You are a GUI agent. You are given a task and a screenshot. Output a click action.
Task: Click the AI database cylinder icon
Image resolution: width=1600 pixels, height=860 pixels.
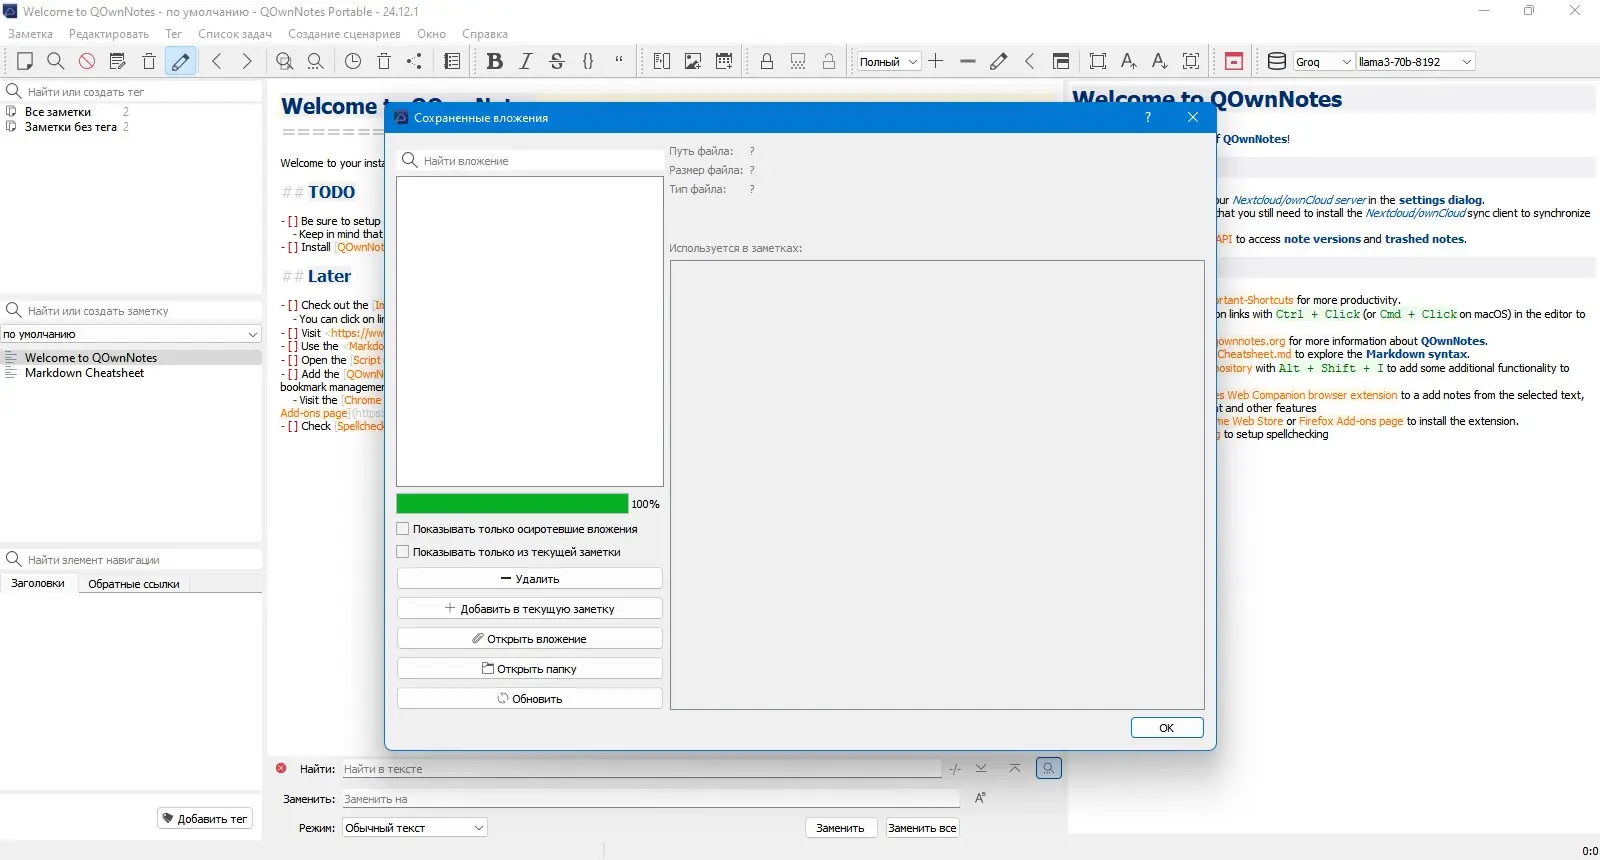(1277, 61)
